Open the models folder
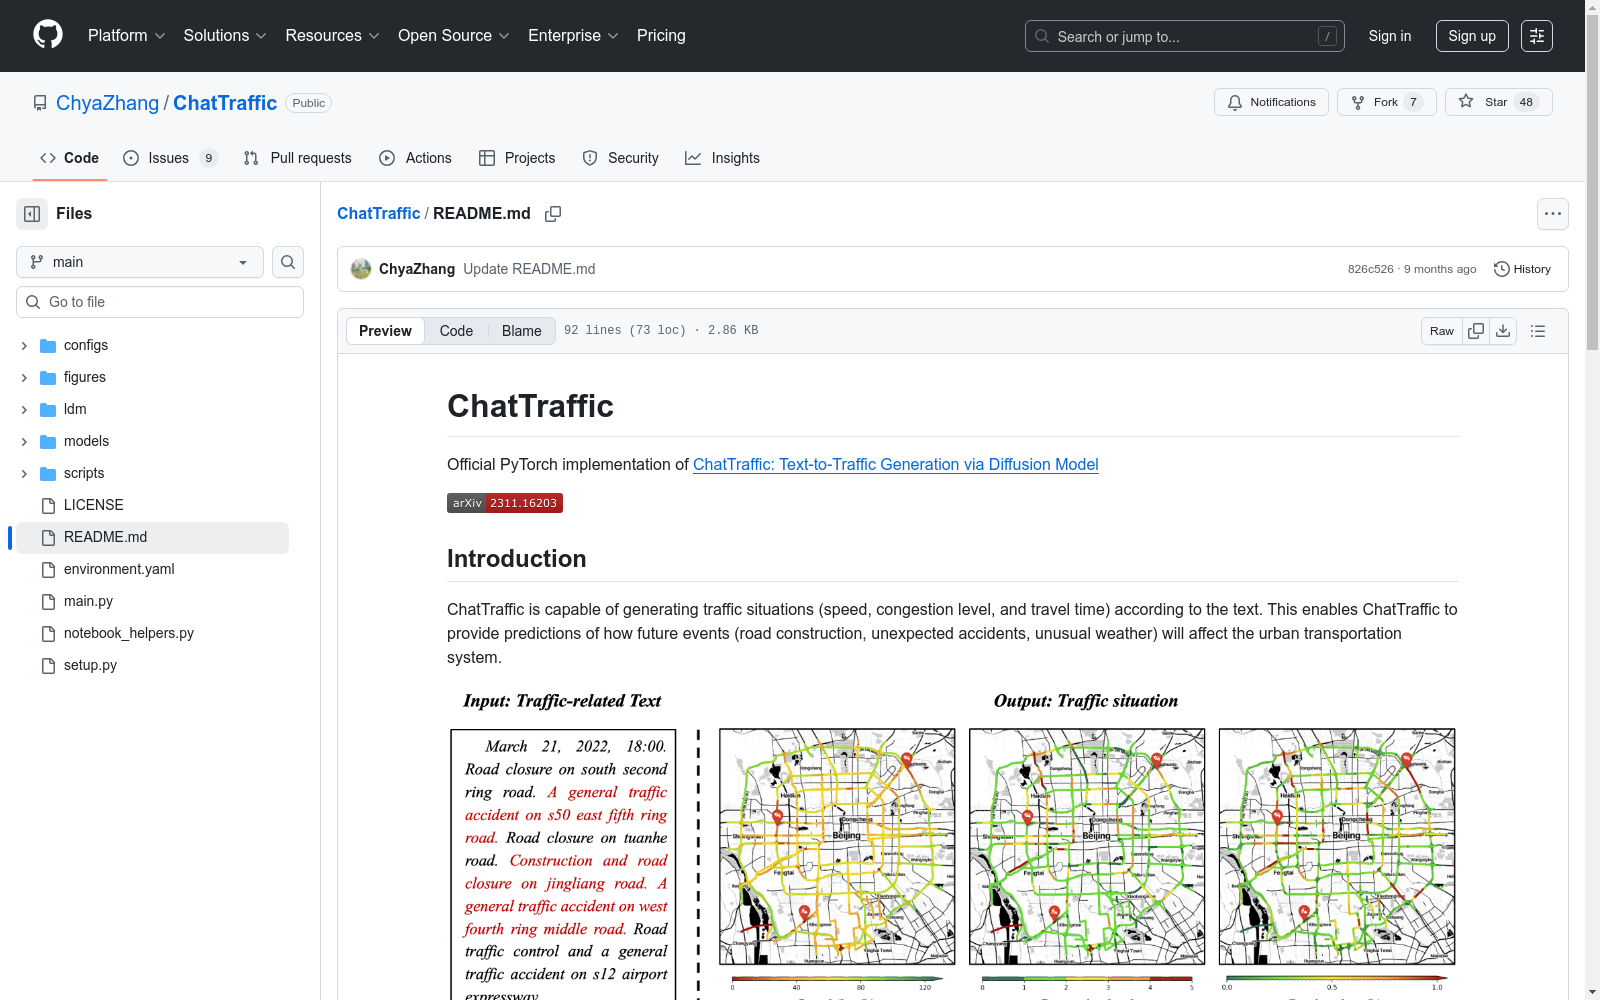This screenshot has height=1000, width=1600. (86, 441)
